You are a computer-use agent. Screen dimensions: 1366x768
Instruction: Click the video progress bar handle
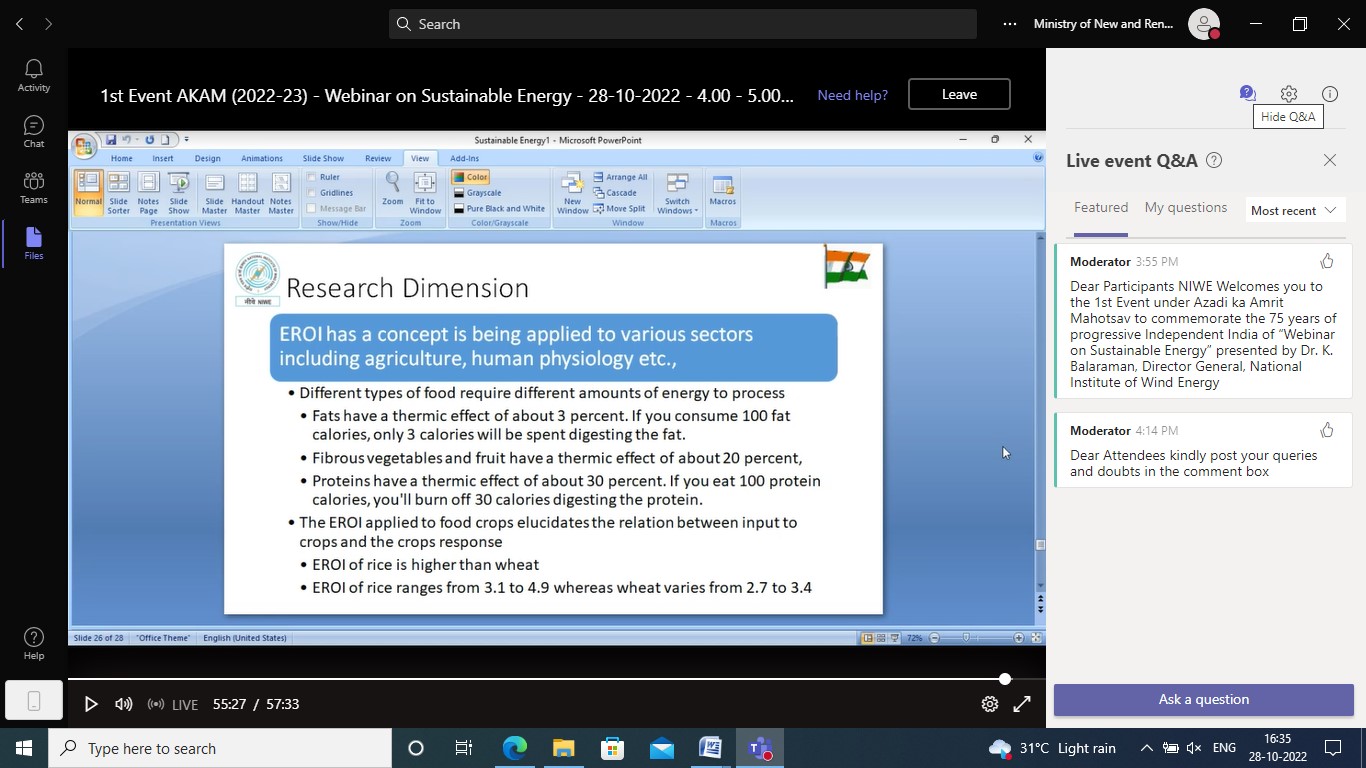[1005, 679]
